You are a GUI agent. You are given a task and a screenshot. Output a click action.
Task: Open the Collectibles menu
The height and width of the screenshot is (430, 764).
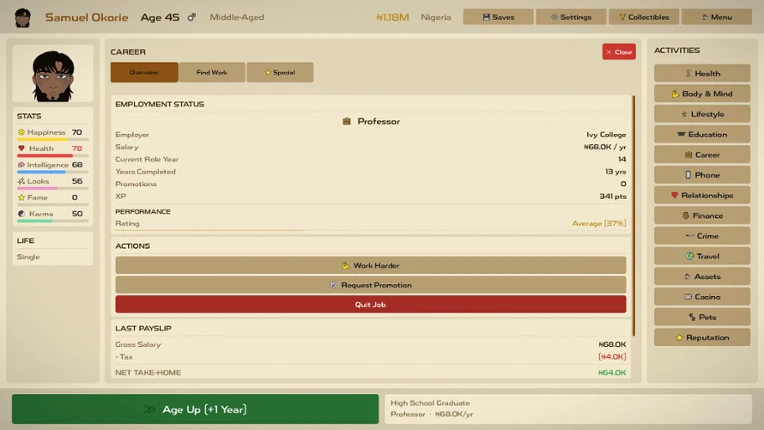pyautogui.click(x=644, y=17)
